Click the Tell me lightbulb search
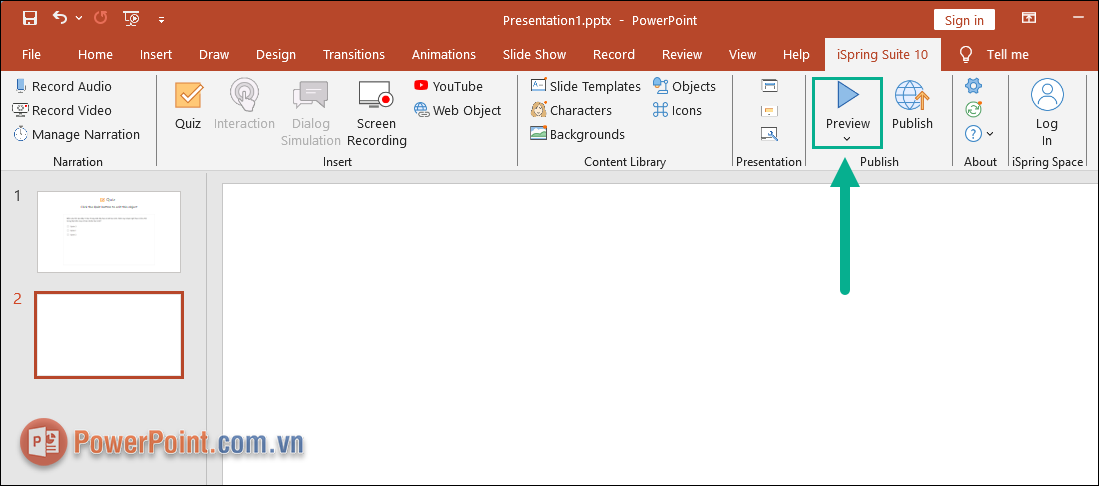 [x=994, y=54]
